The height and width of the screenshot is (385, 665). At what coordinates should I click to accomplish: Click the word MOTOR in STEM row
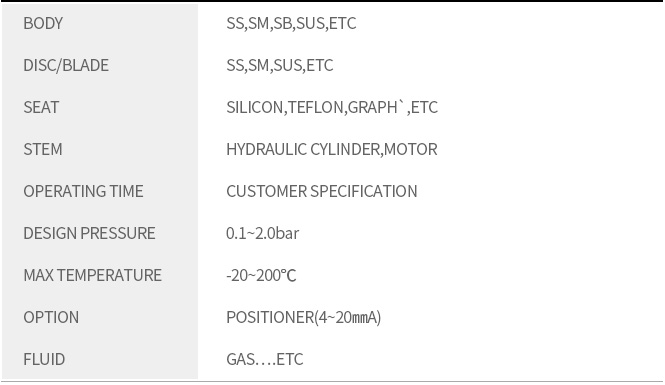411,149
